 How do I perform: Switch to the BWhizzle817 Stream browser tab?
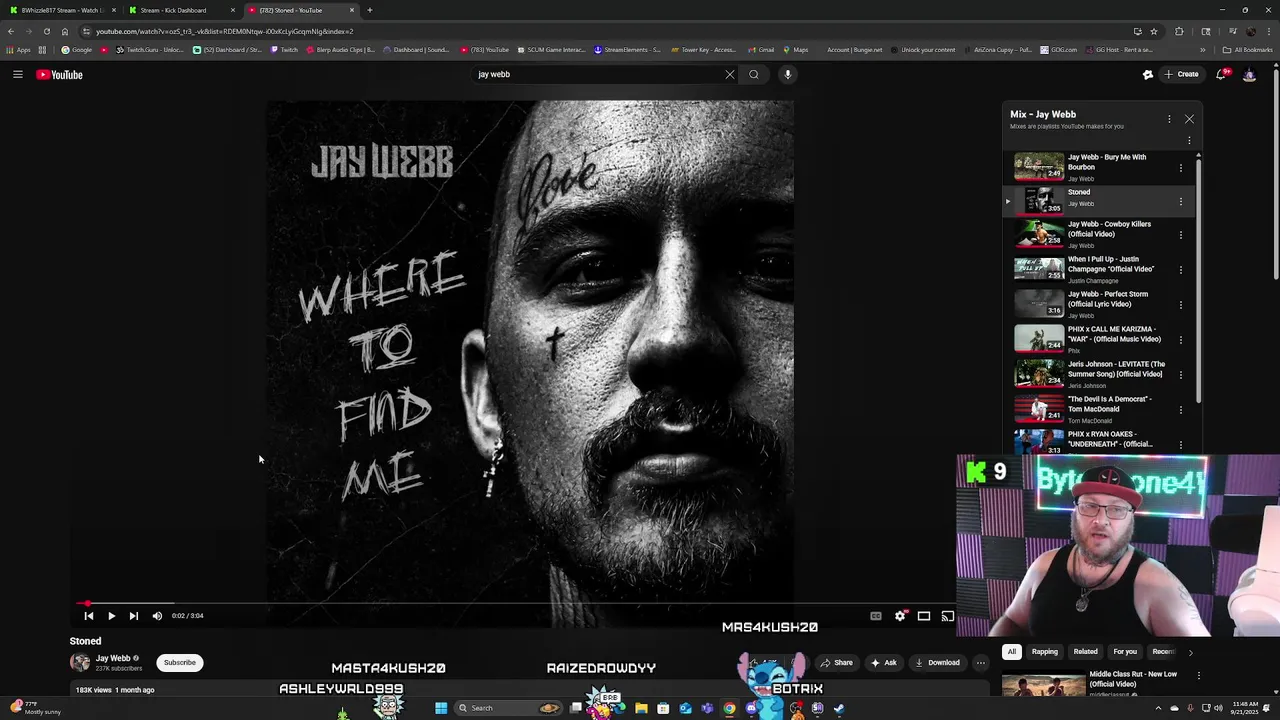tap(63, 10)
